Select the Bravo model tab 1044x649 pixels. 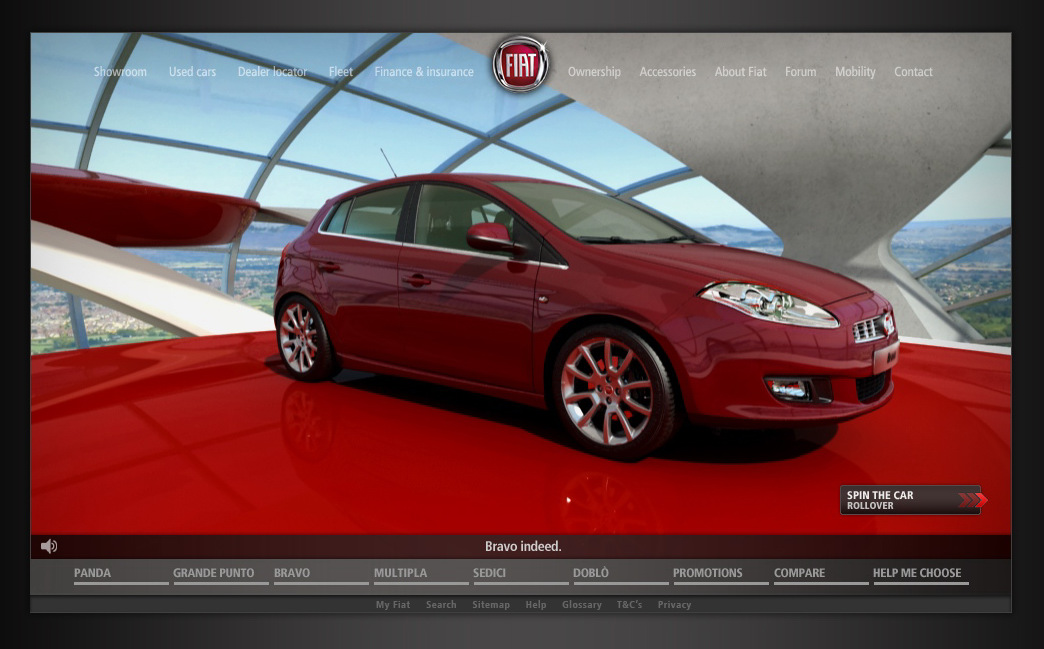click(321, 575)
